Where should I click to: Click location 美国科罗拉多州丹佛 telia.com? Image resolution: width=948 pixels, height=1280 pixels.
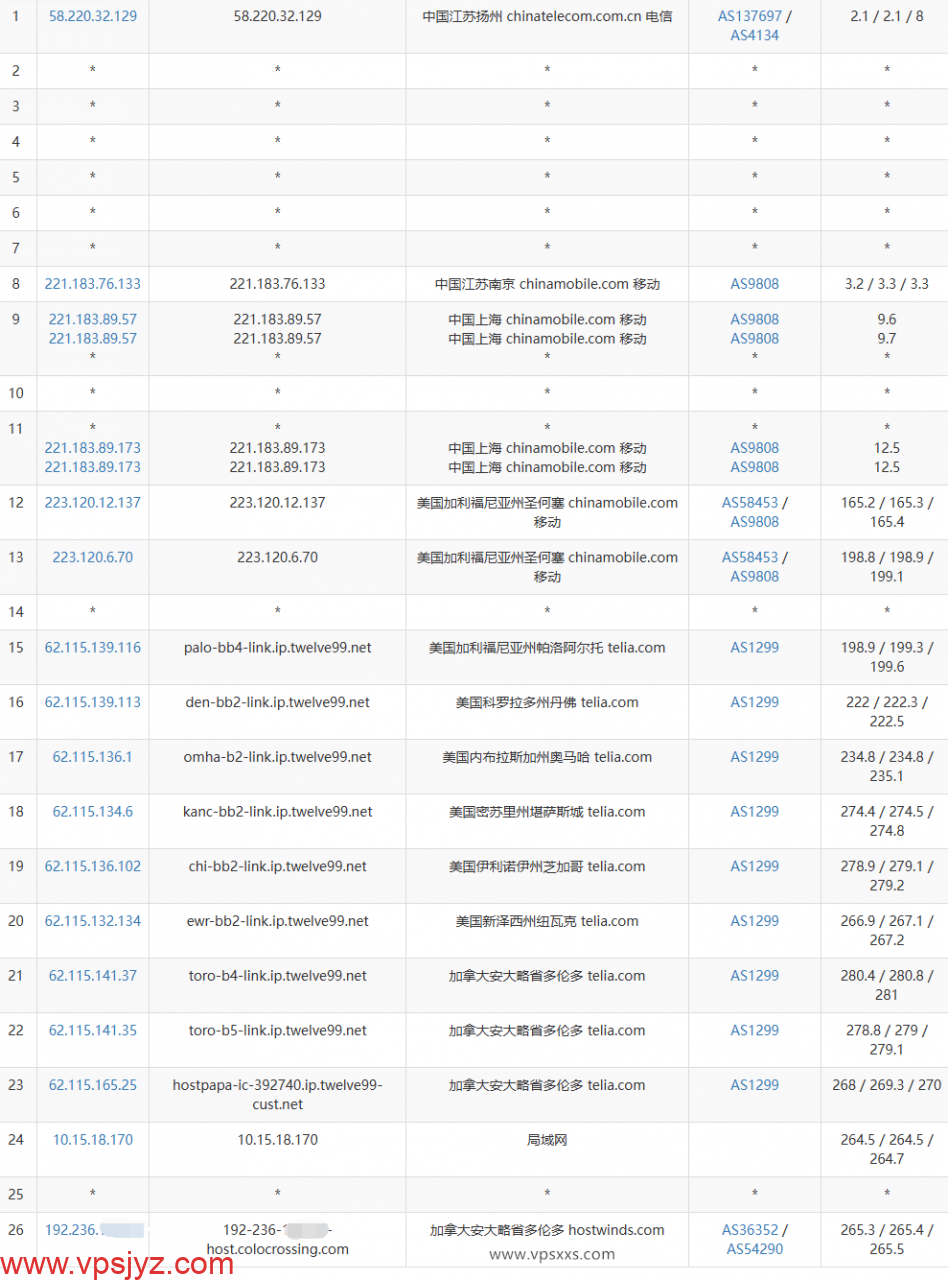[x=547, y=703]
